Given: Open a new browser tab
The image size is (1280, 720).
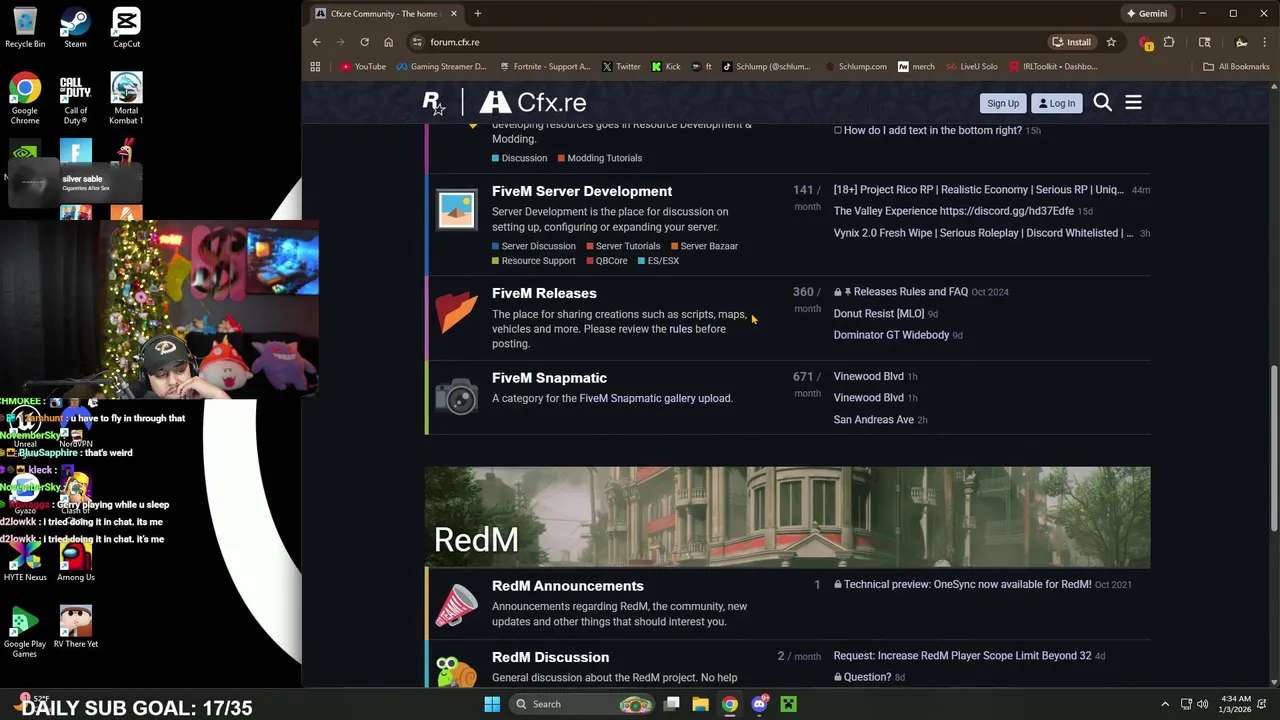Looking at the screenshot, I should 478,14.
